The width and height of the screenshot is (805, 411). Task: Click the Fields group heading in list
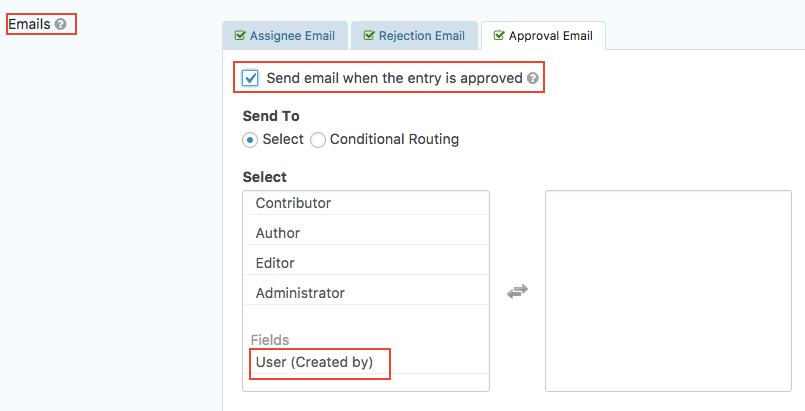coord(270,340)
